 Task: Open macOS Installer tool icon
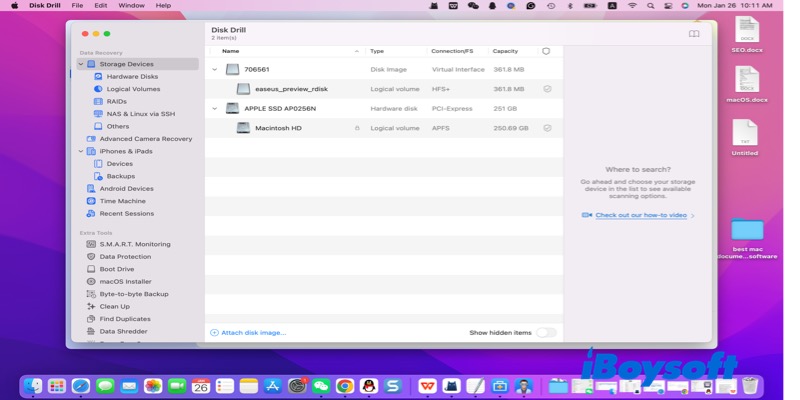91,282
